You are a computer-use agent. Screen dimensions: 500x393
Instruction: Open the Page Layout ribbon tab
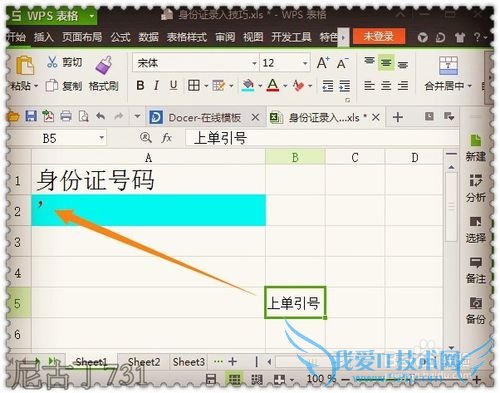82,37
